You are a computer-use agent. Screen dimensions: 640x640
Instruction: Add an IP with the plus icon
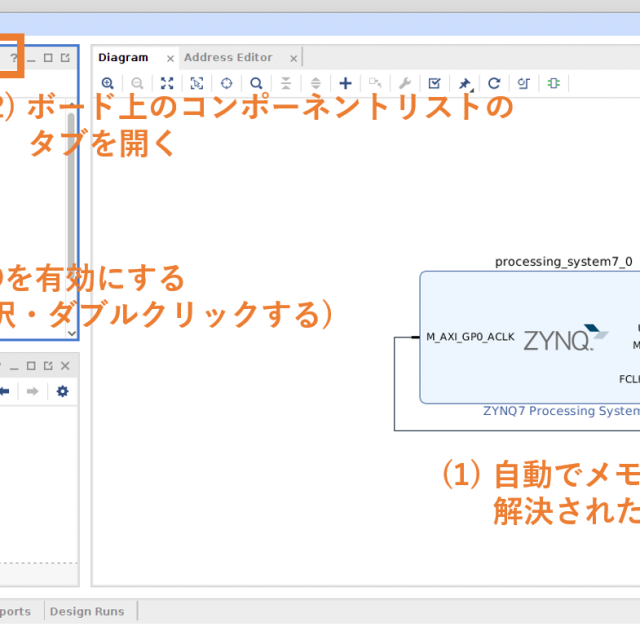(x=345, y=84)
